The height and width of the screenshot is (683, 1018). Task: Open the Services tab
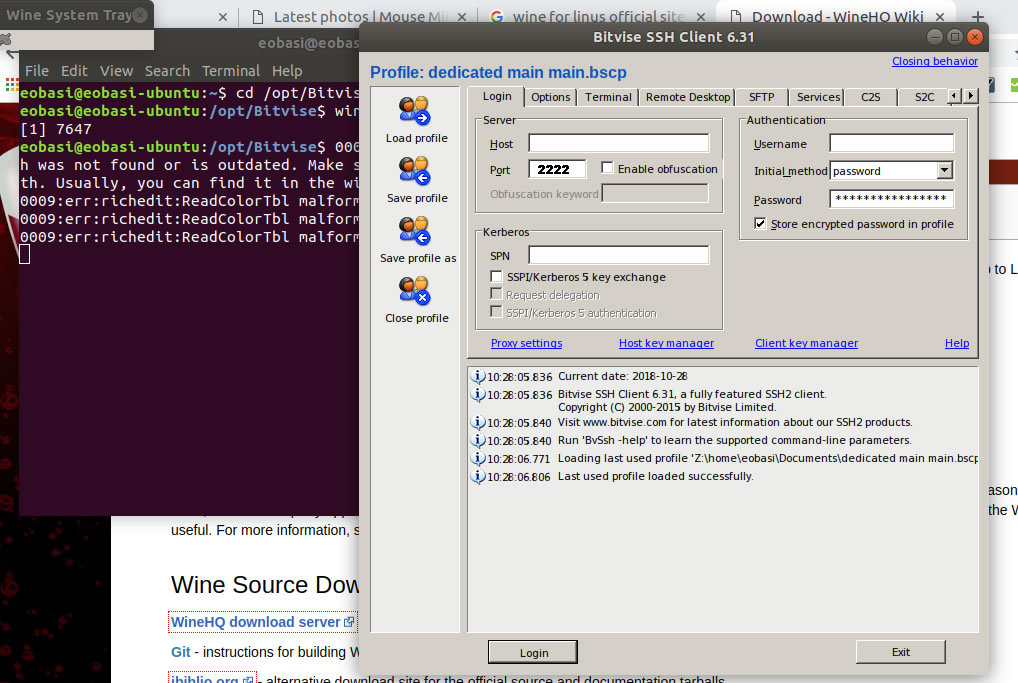818,97
